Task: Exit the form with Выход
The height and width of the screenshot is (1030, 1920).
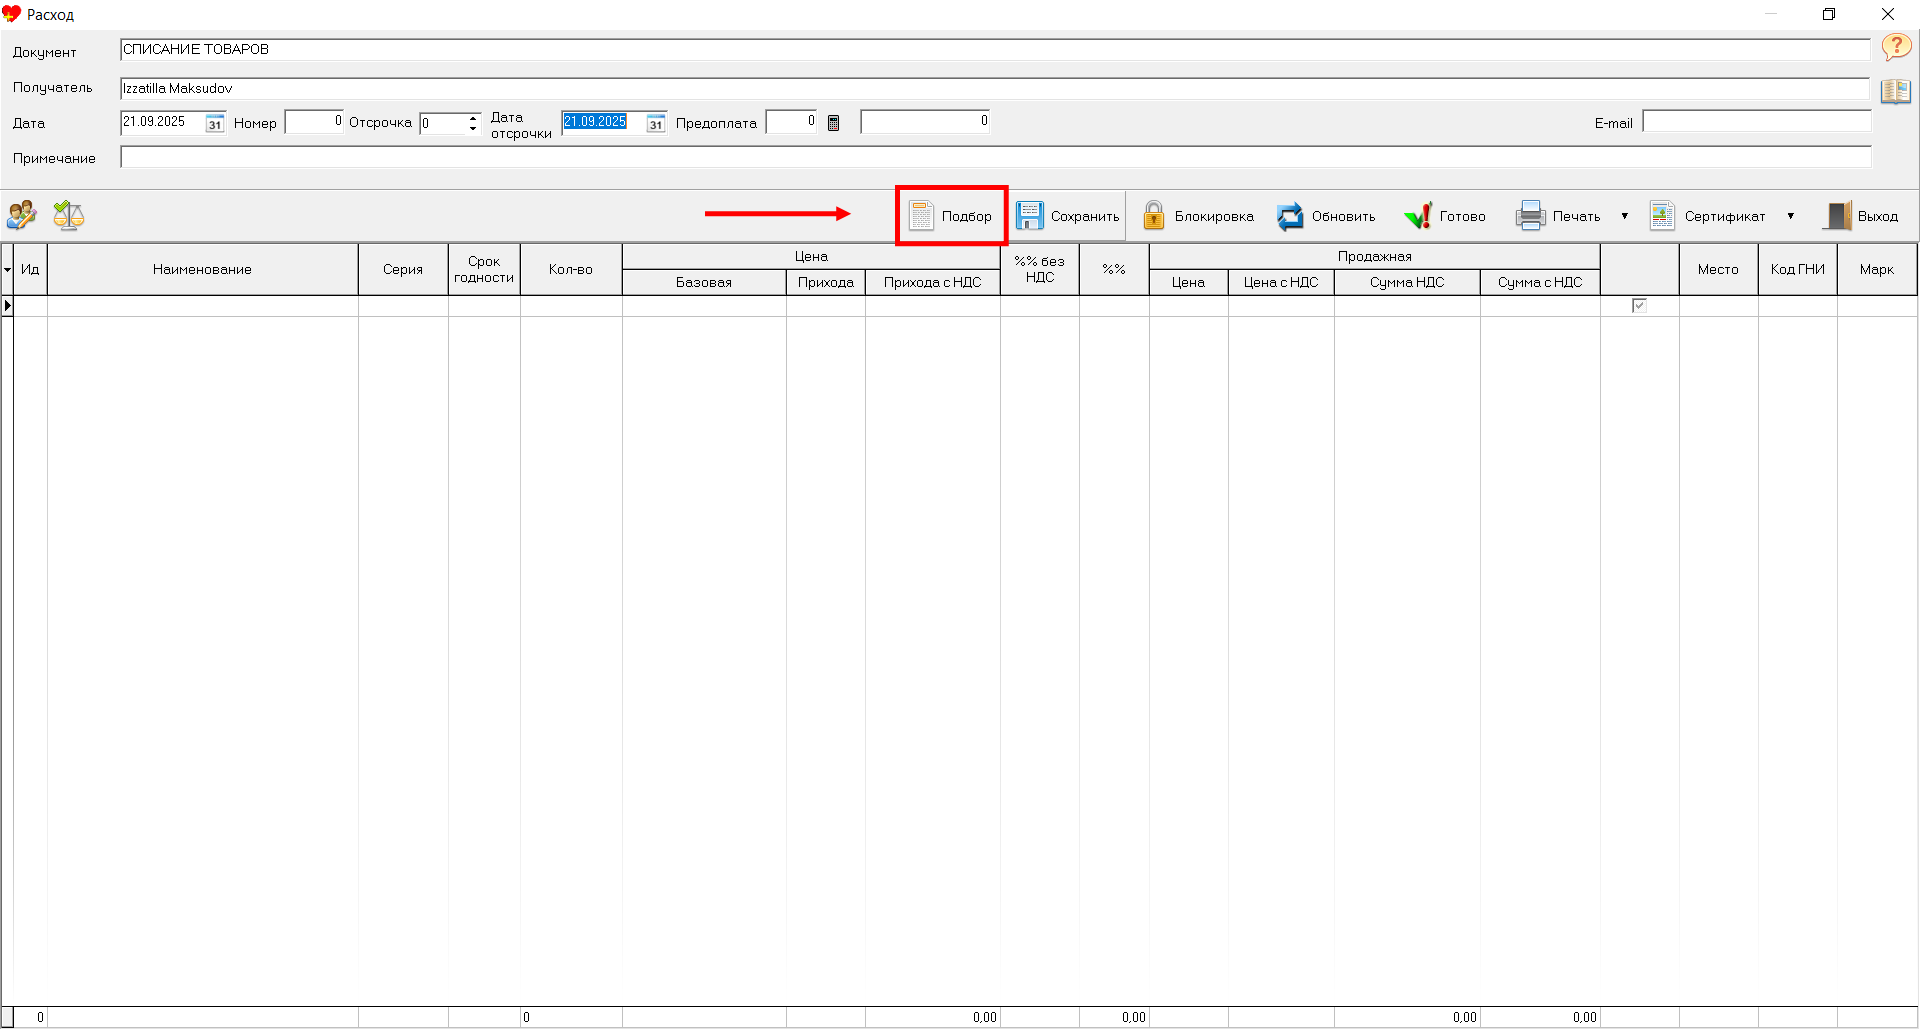Action: tap(1862, 216)
